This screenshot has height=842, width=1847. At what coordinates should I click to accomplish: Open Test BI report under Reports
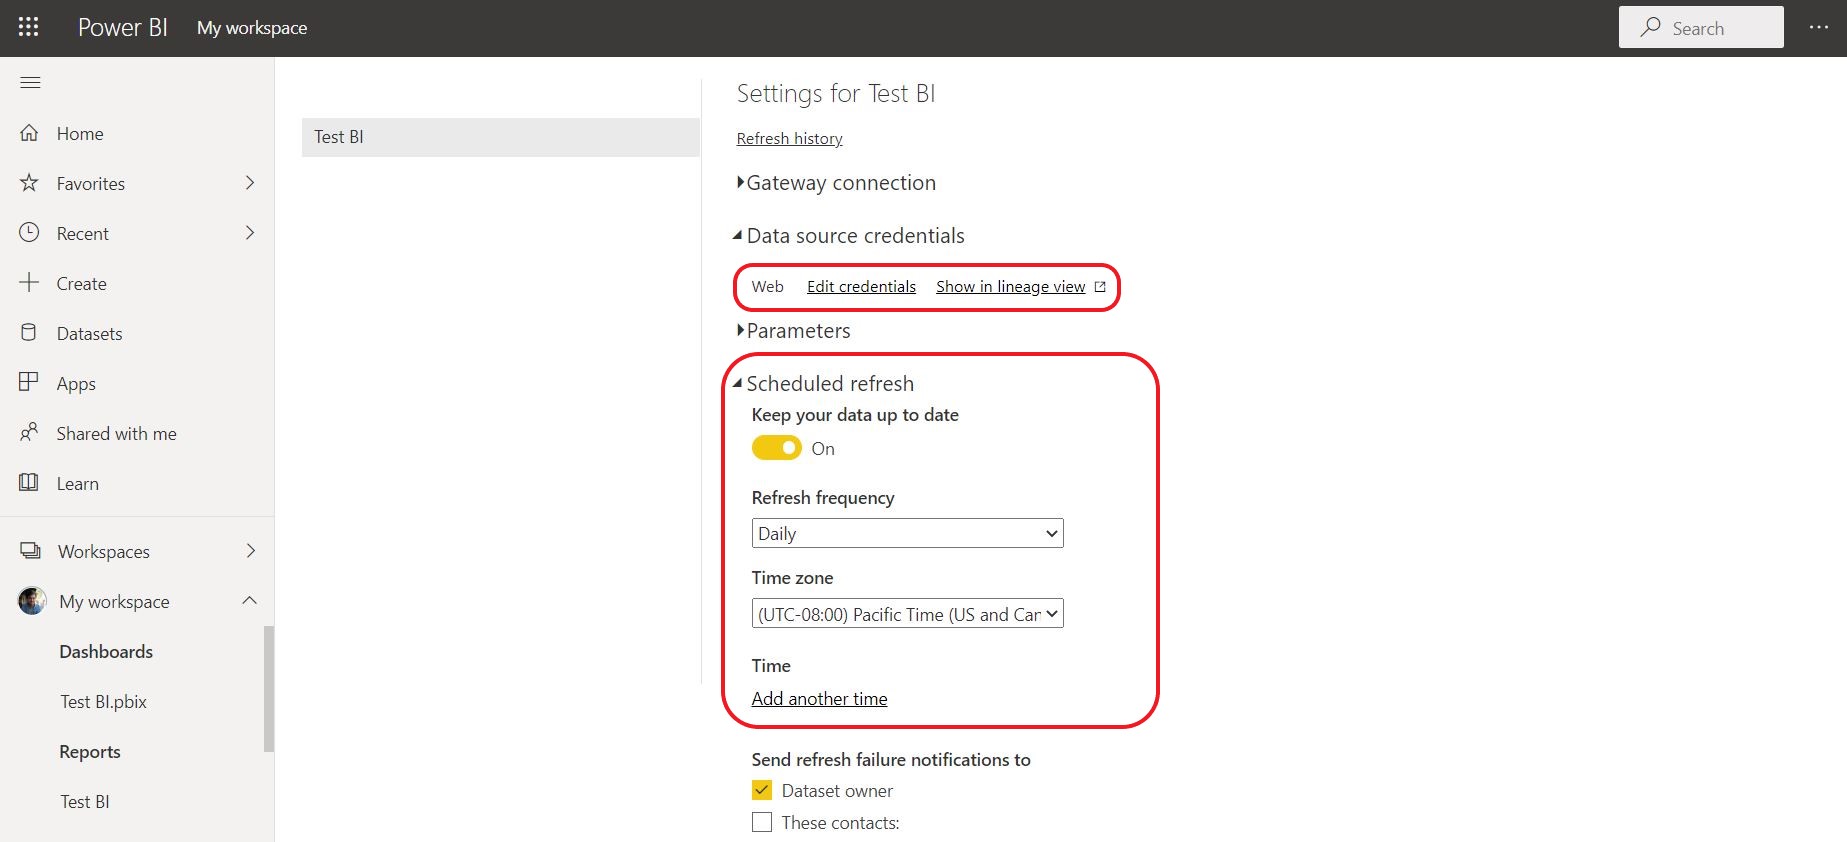click(x=85, y=801)
